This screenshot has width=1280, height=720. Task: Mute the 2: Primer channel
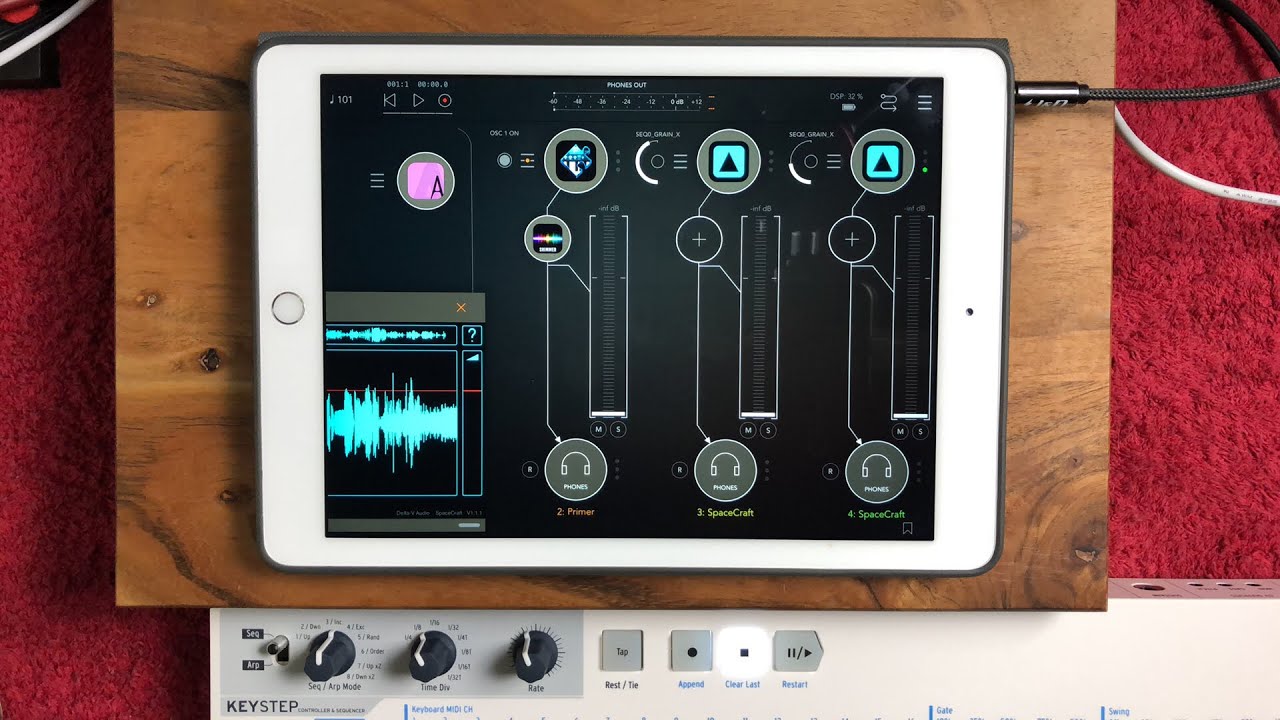point(598,430)
